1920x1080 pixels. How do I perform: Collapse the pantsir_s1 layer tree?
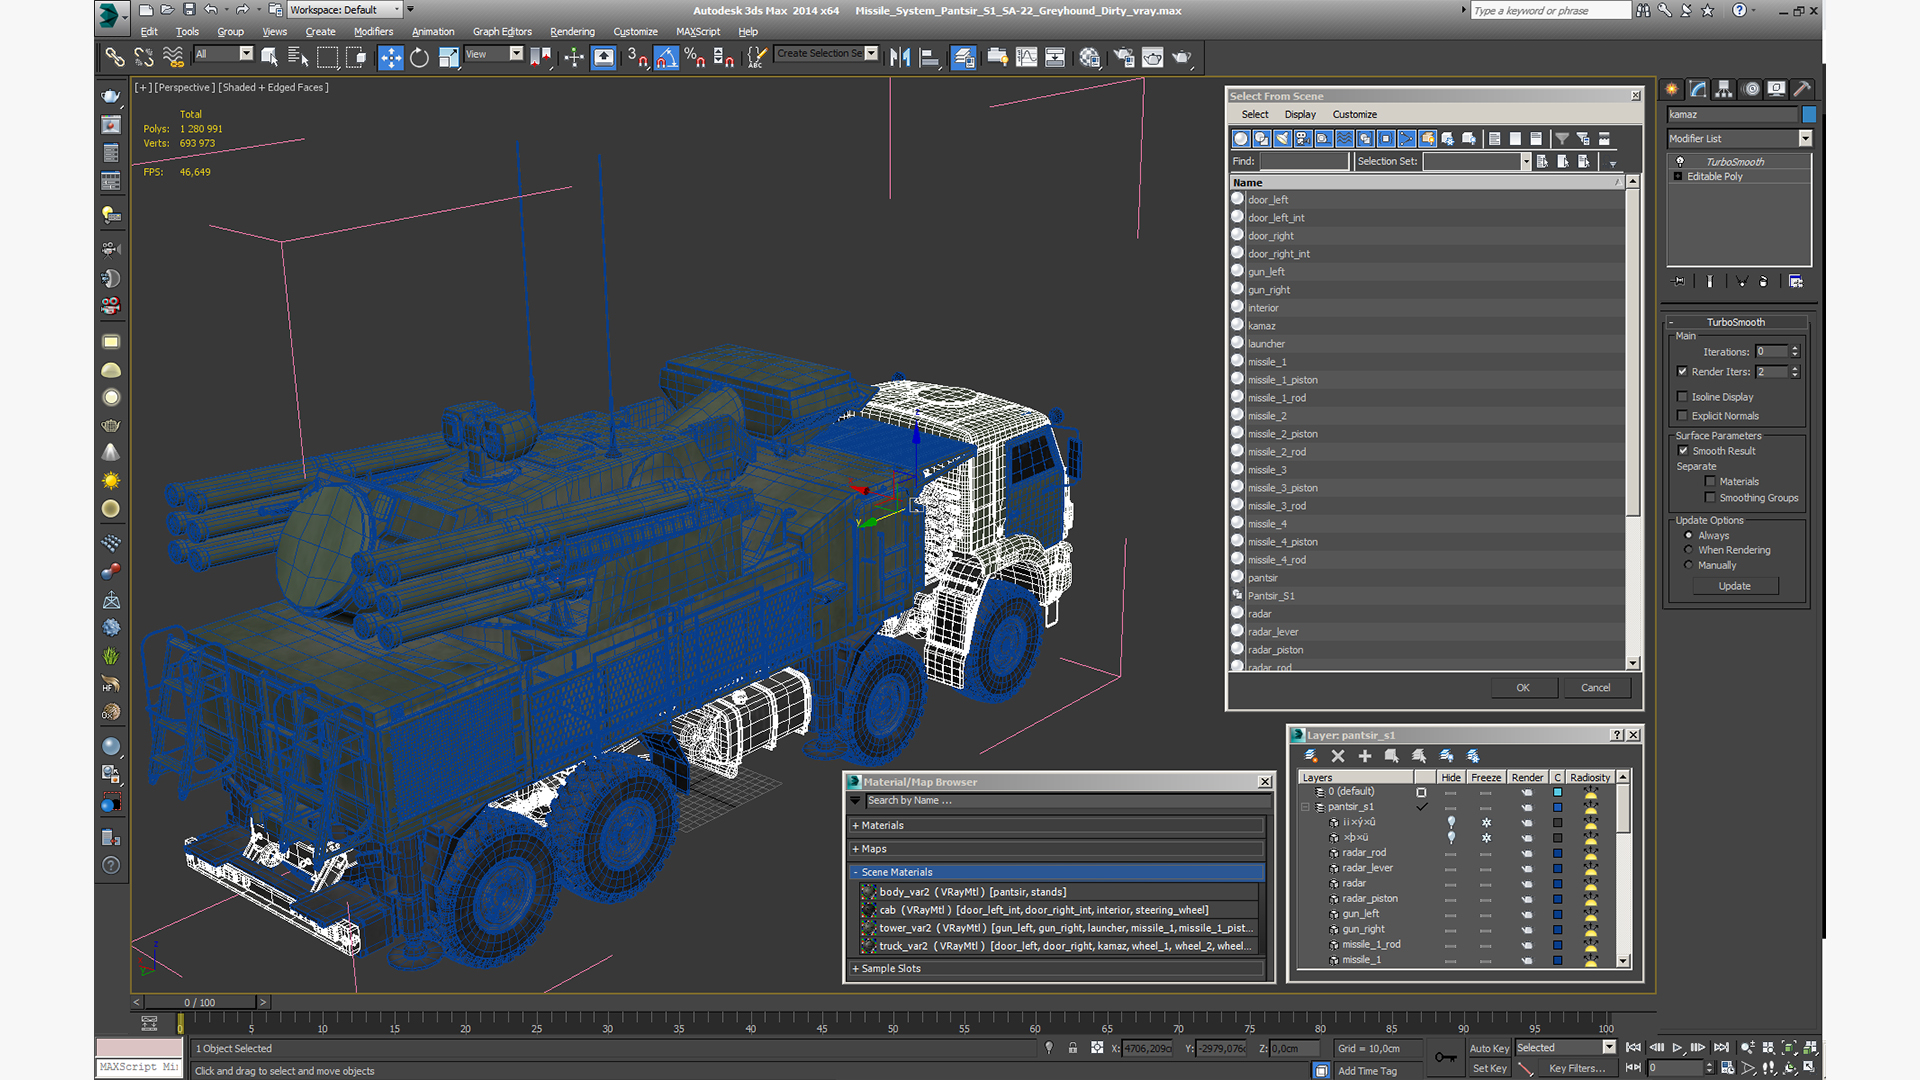[x=1305, y=807]
